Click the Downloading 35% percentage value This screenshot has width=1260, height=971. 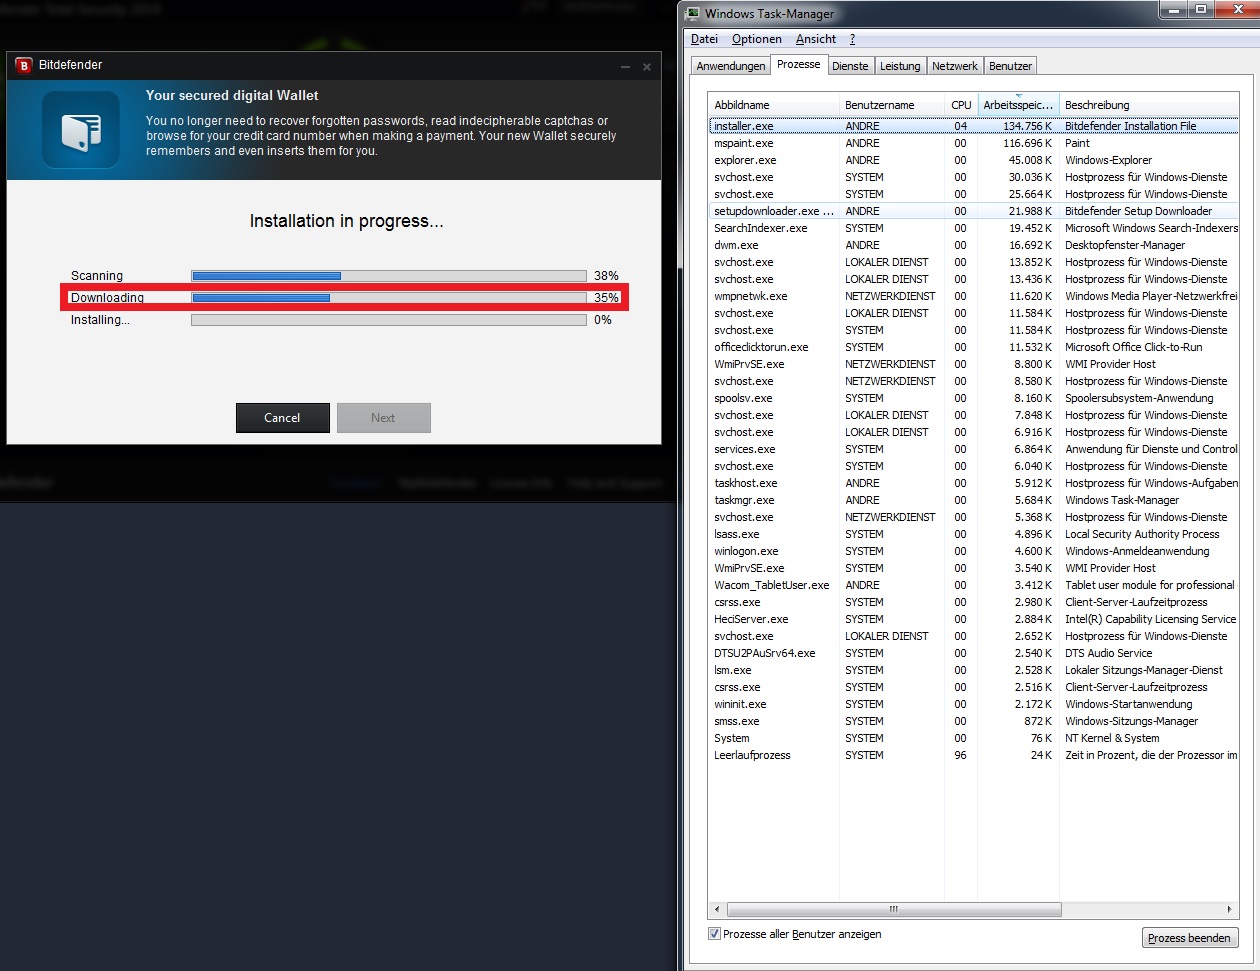[606, 298]
